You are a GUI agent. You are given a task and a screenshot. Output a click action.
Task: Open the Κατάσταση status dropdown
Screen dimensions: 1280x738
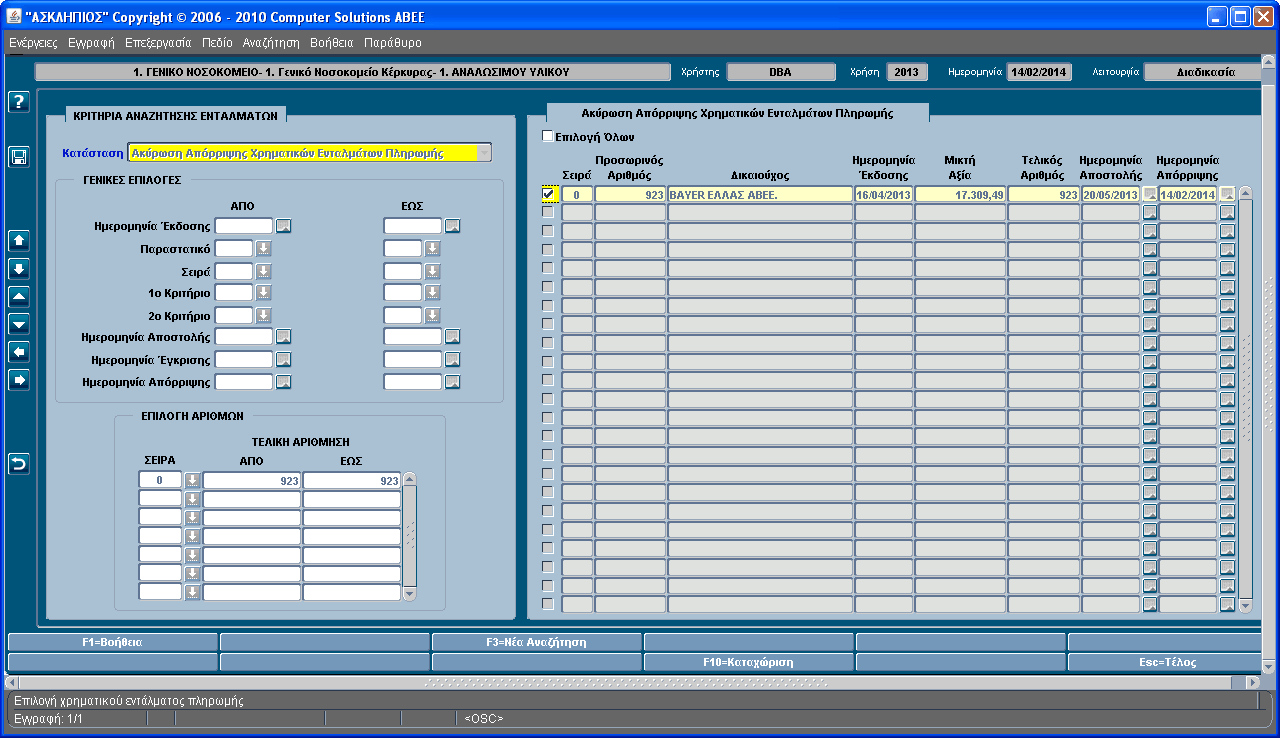(x=484, y=153)
